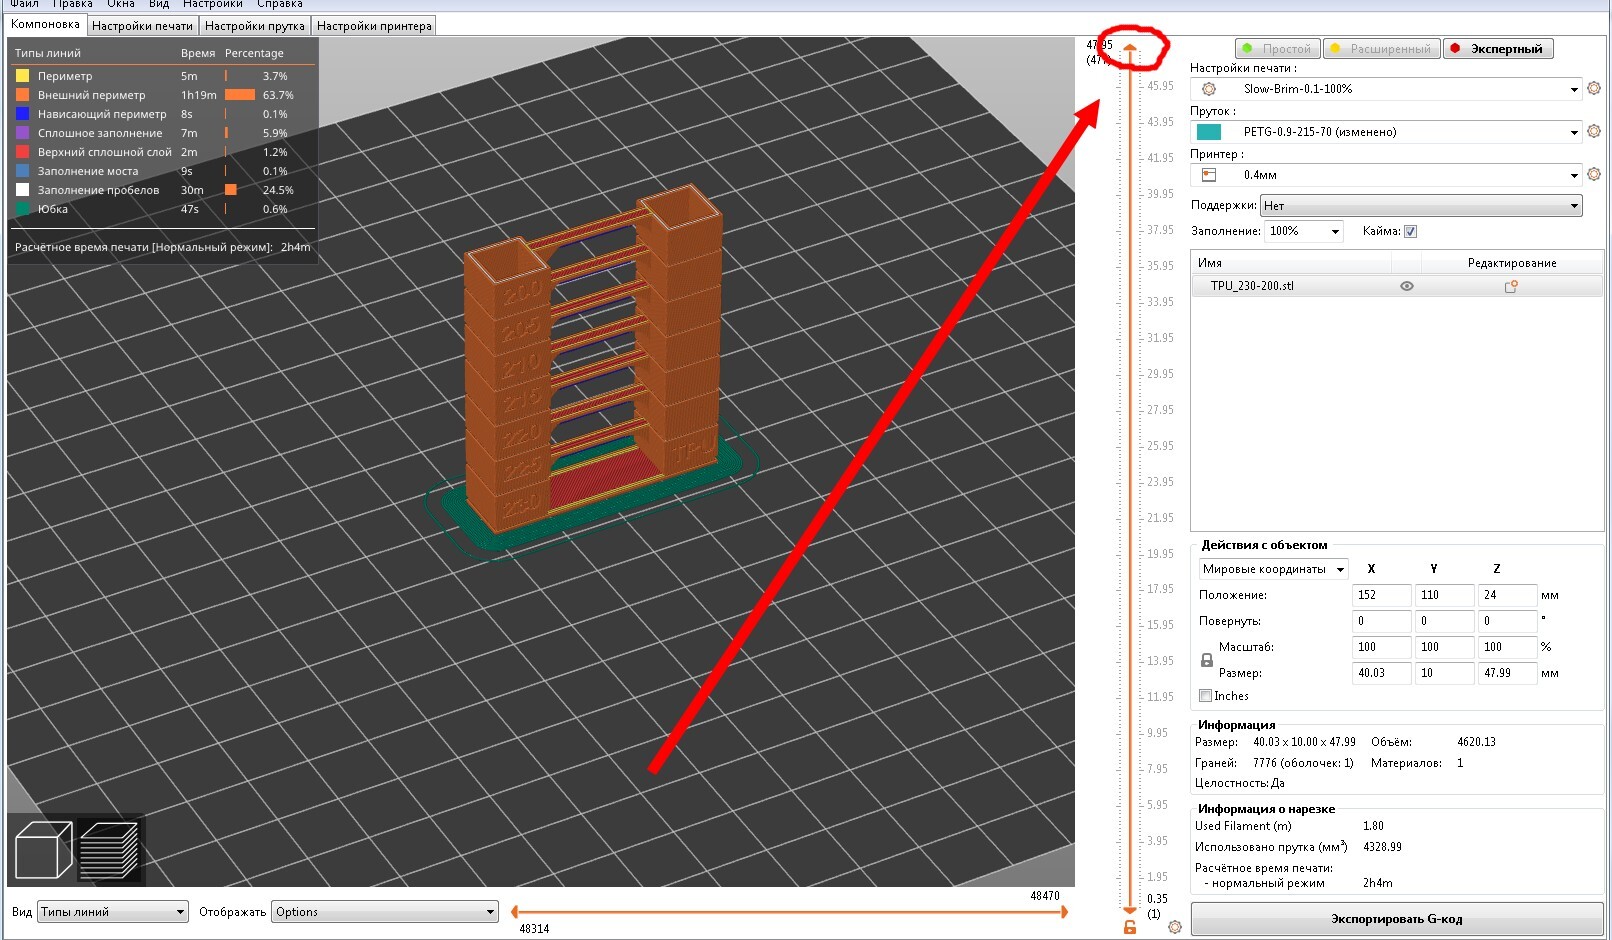Toggle visibility eye for TPU_230-200.stl
Viewport: 1612px width, 940px height.
tap(1407, 286)
